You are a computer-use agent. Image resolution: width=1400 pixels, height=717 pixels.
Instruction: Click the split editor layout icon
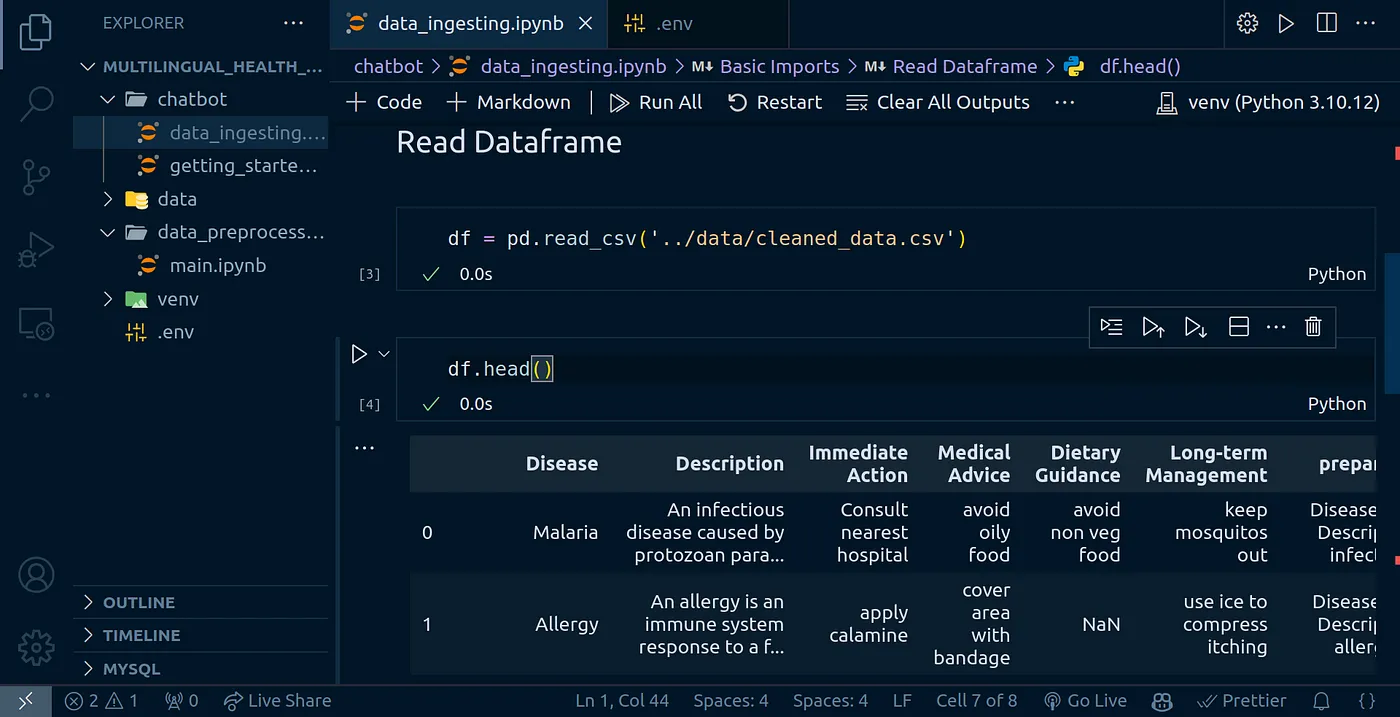click(x=1327, y=23)
